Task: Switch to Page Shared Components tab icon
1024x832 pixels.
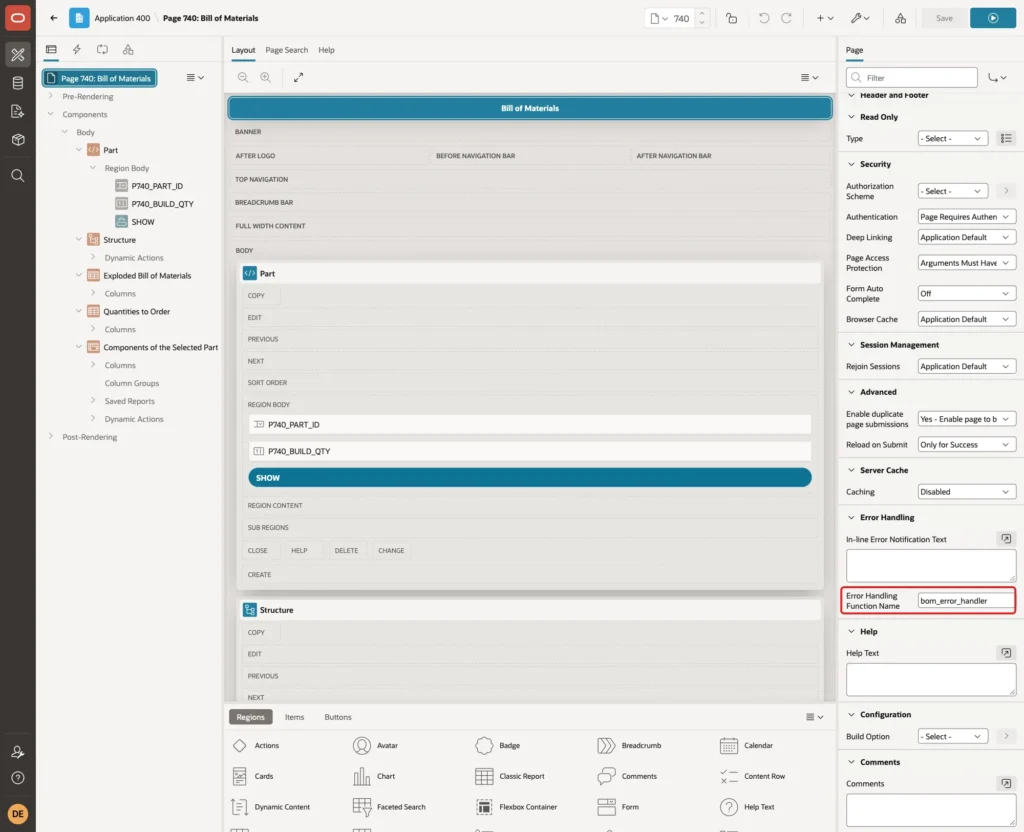Action: coord(128,50)
